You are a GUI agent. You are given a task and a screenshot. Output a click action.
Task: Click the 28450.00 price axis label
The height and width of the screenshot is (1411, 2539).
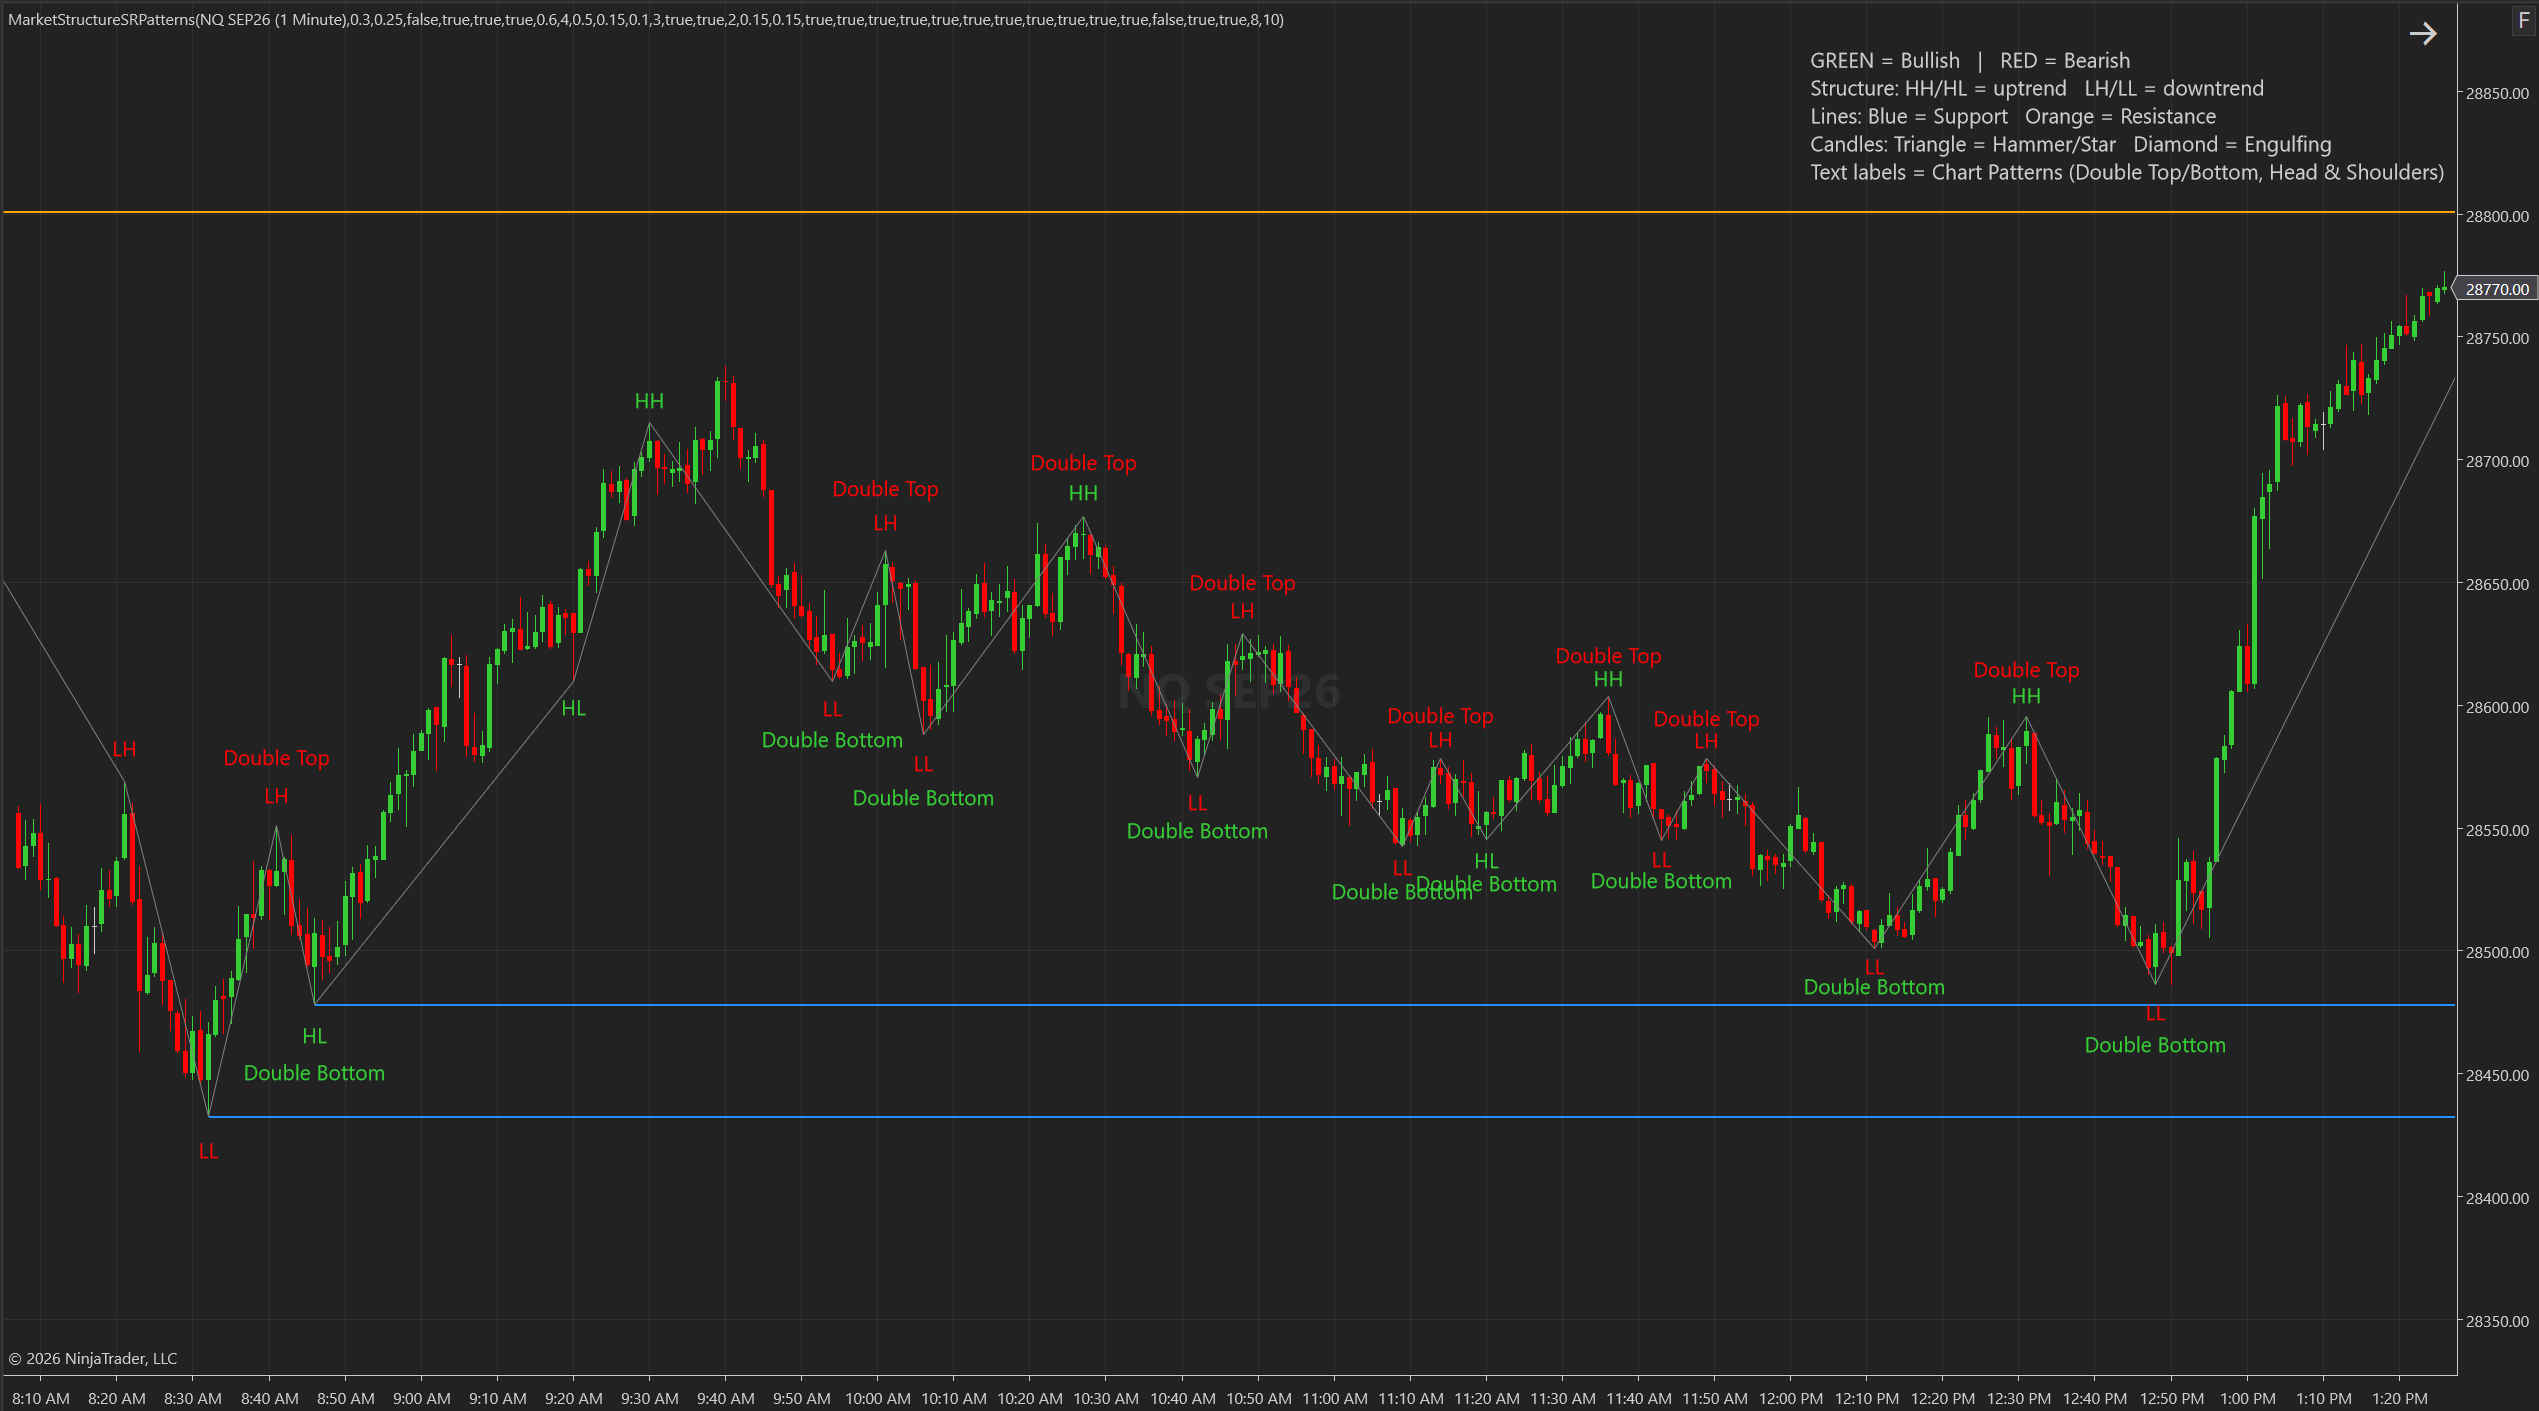[2497, 1075]
